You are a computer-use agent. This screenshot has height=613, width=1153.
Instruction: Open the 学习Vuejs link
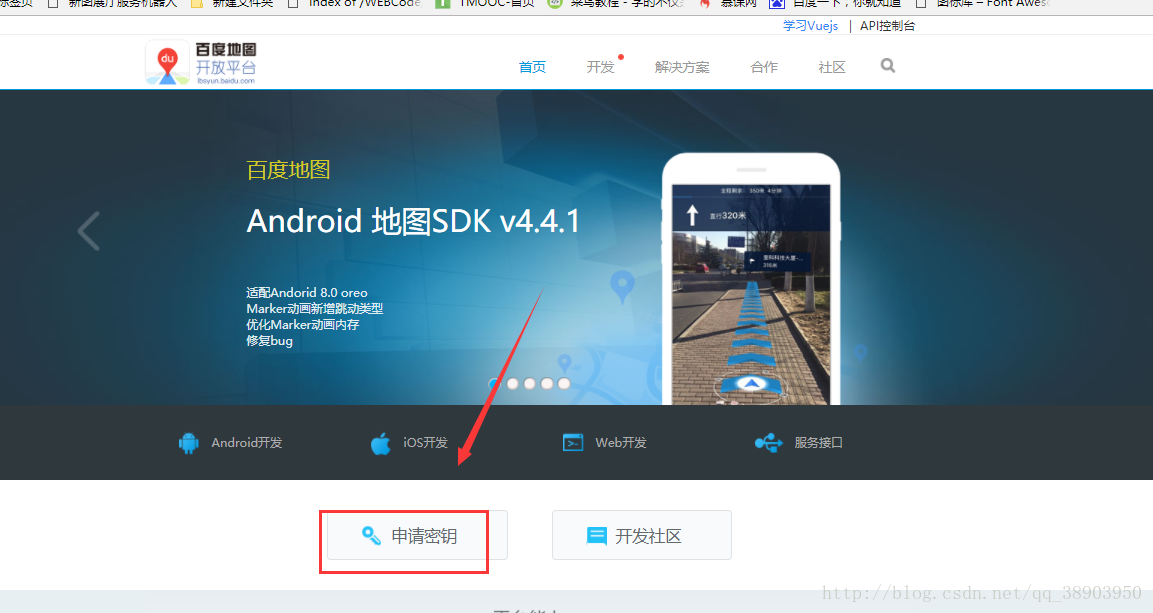[810, 26]
